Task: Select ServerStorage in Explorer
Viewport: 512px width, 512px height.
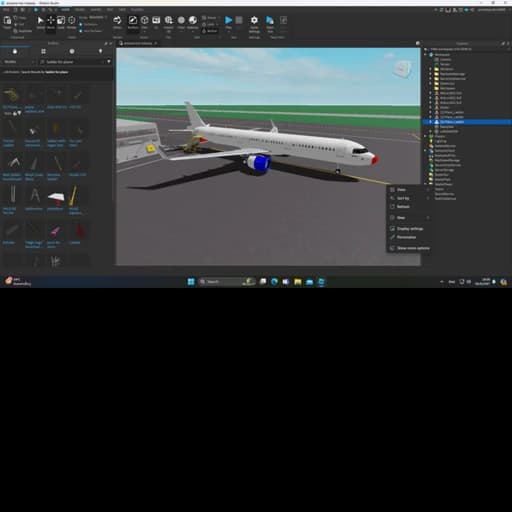Action: tap(444, 170)
